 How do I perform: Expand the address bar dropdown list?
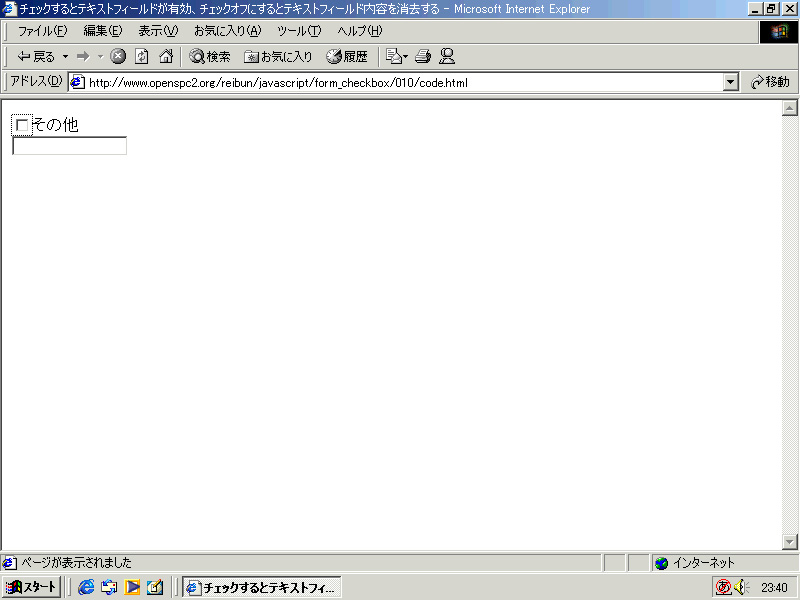pos(731,82)
